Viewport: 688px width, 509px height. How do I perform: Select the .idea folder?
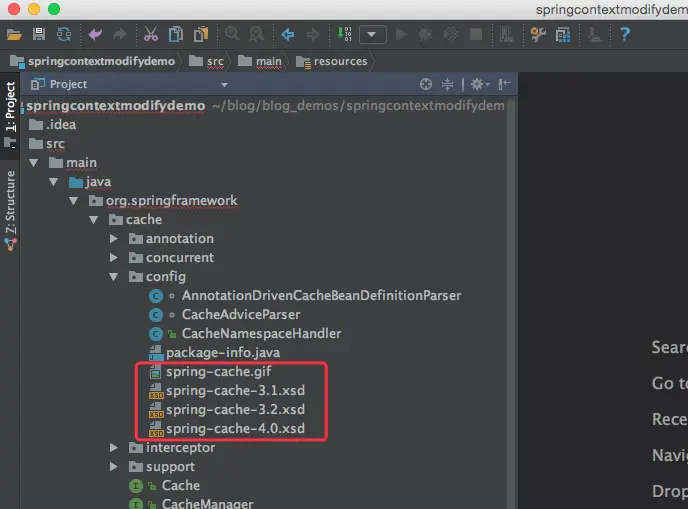[52, 125]
